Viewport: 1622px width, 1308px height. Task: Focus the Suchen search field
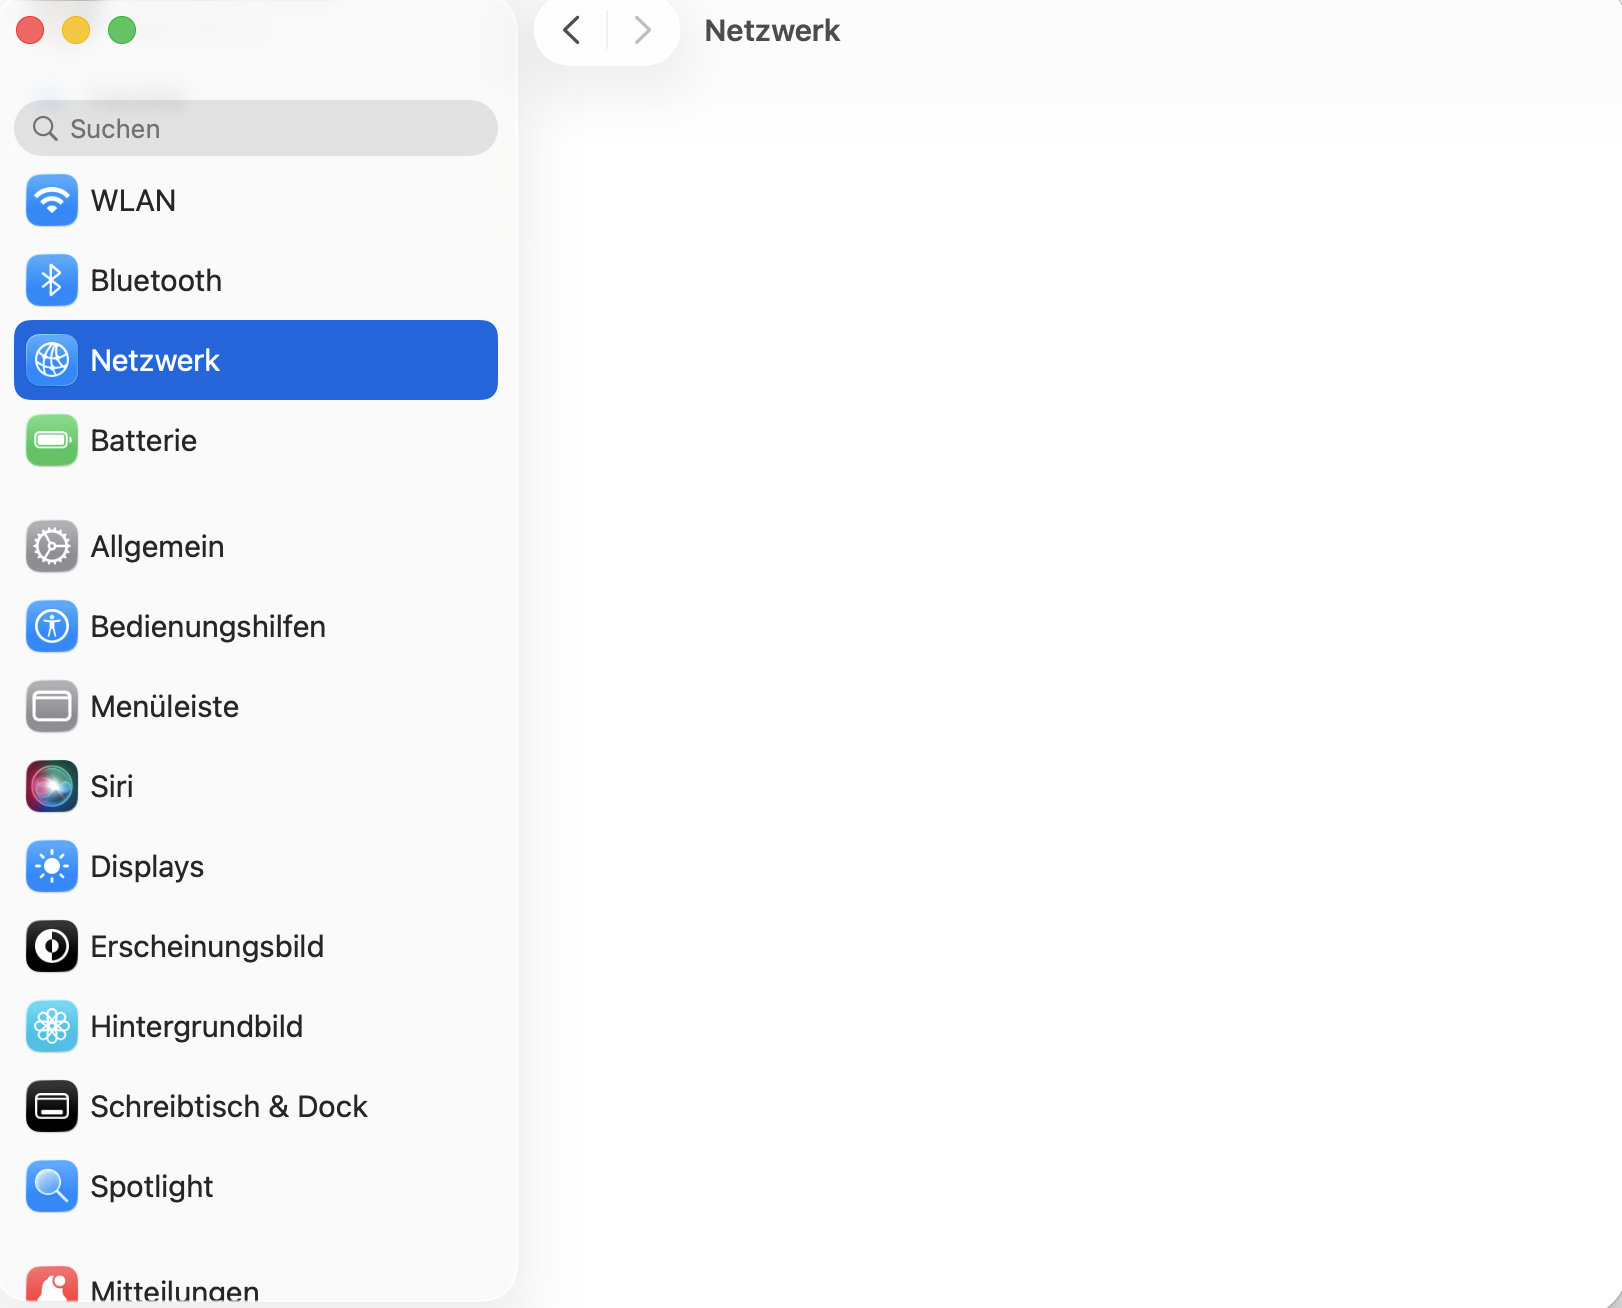270,129
